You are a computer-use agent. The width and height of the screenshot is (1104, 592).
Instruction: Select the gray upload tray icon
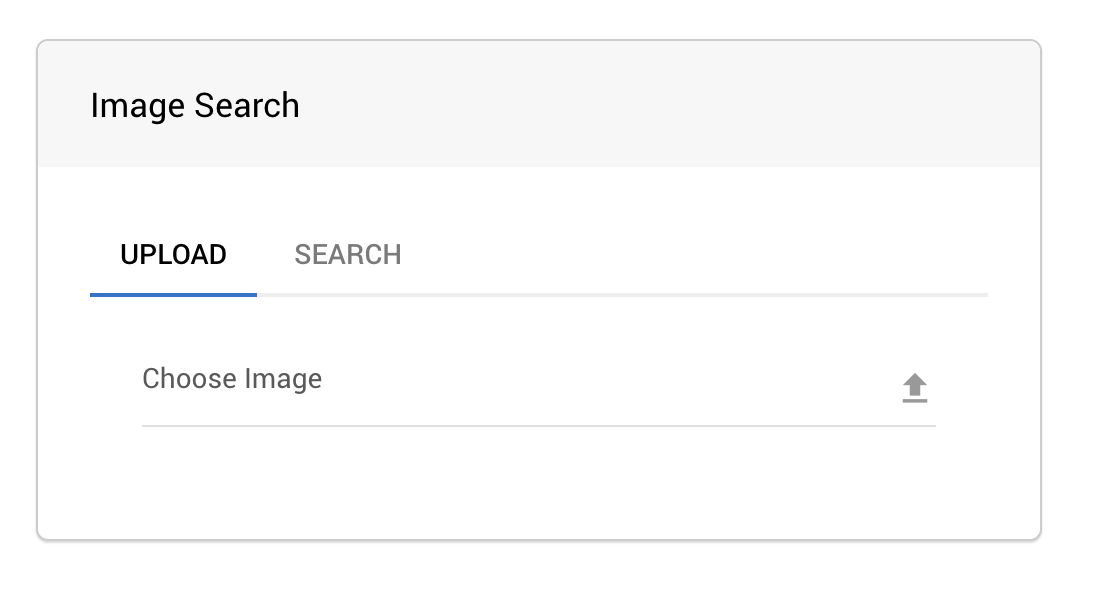[915, 388]
